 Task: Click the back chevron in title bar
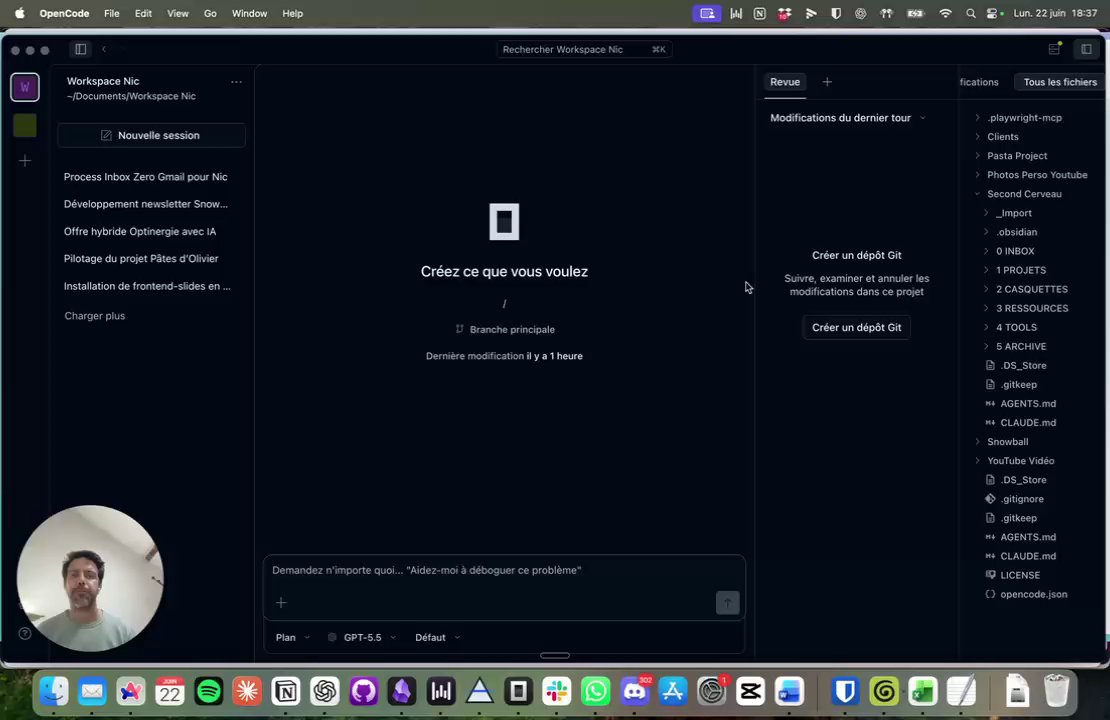(104, 49)
